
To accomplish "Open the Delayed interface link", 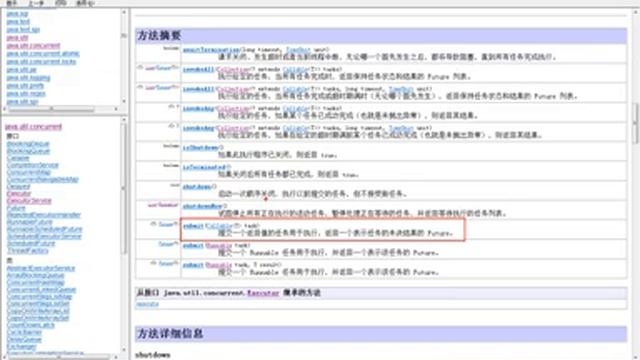I will pyautogui.click(x=18, y=187).
